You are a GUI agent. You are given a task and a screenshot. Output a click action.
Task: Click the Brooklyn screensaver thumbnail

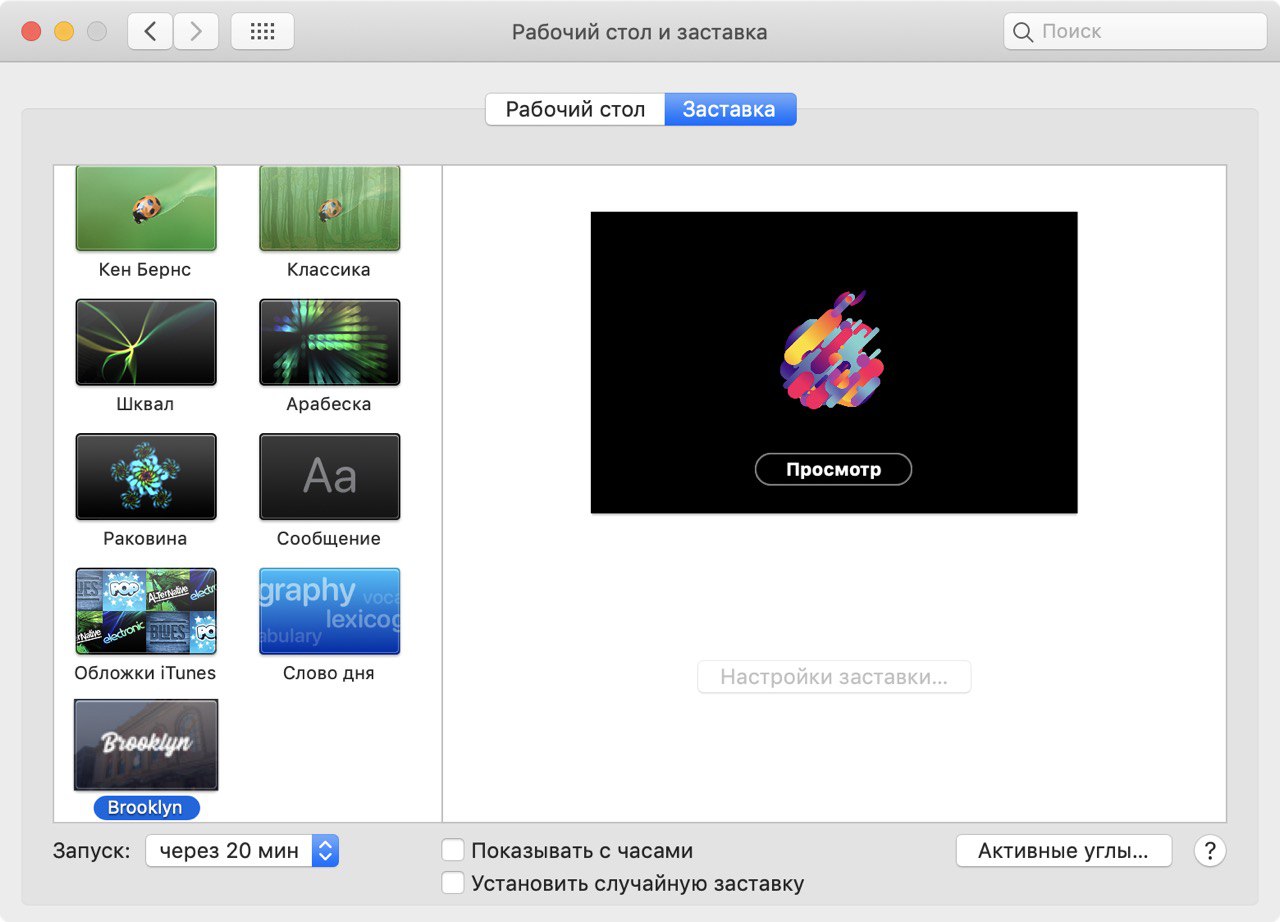146,745
